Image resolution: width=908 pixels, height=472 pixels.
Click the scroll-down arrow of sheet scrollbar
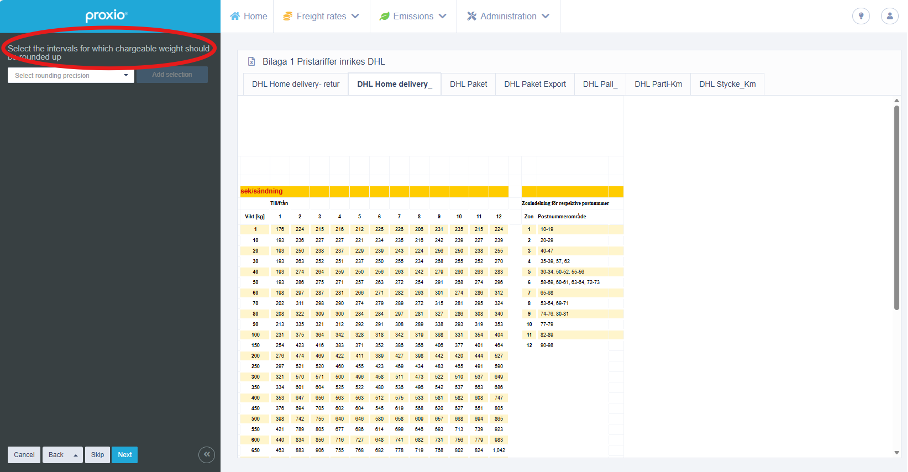[896, 453]
